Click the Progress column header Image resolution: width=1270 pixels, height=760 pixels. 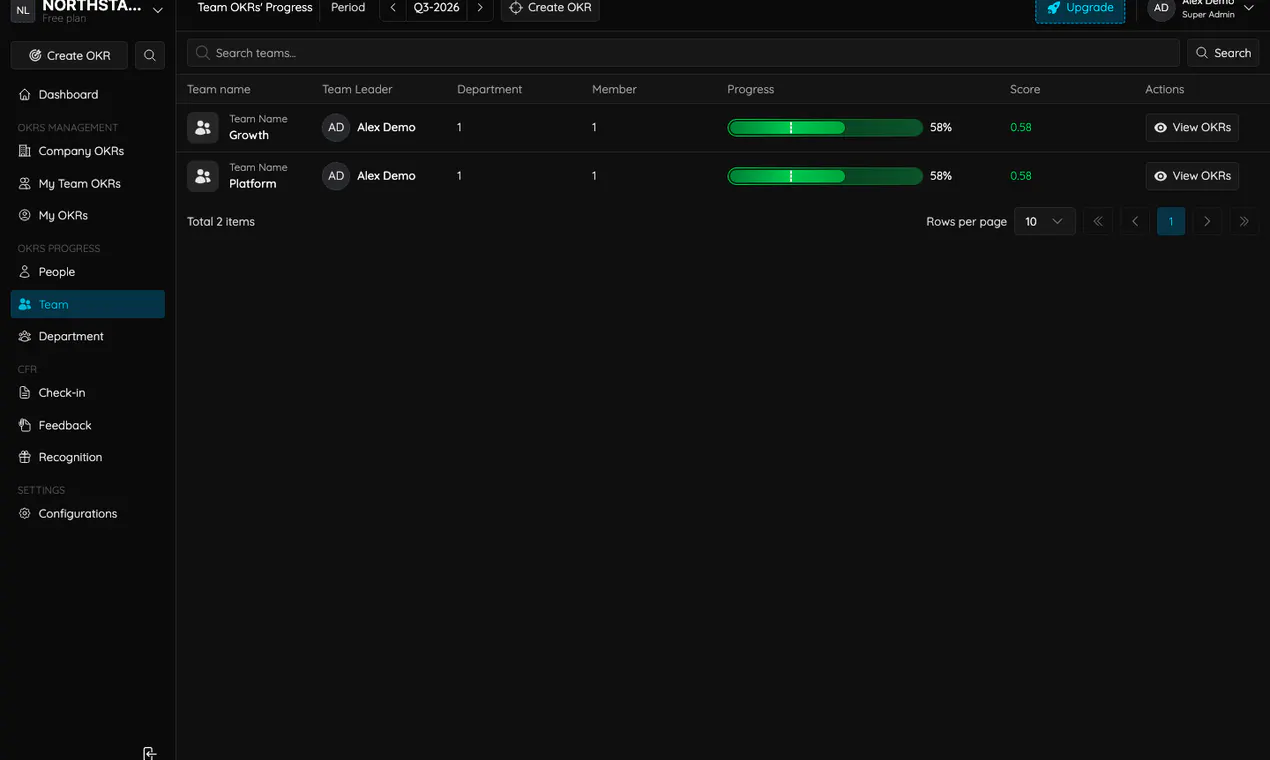[x=751, y=89]
